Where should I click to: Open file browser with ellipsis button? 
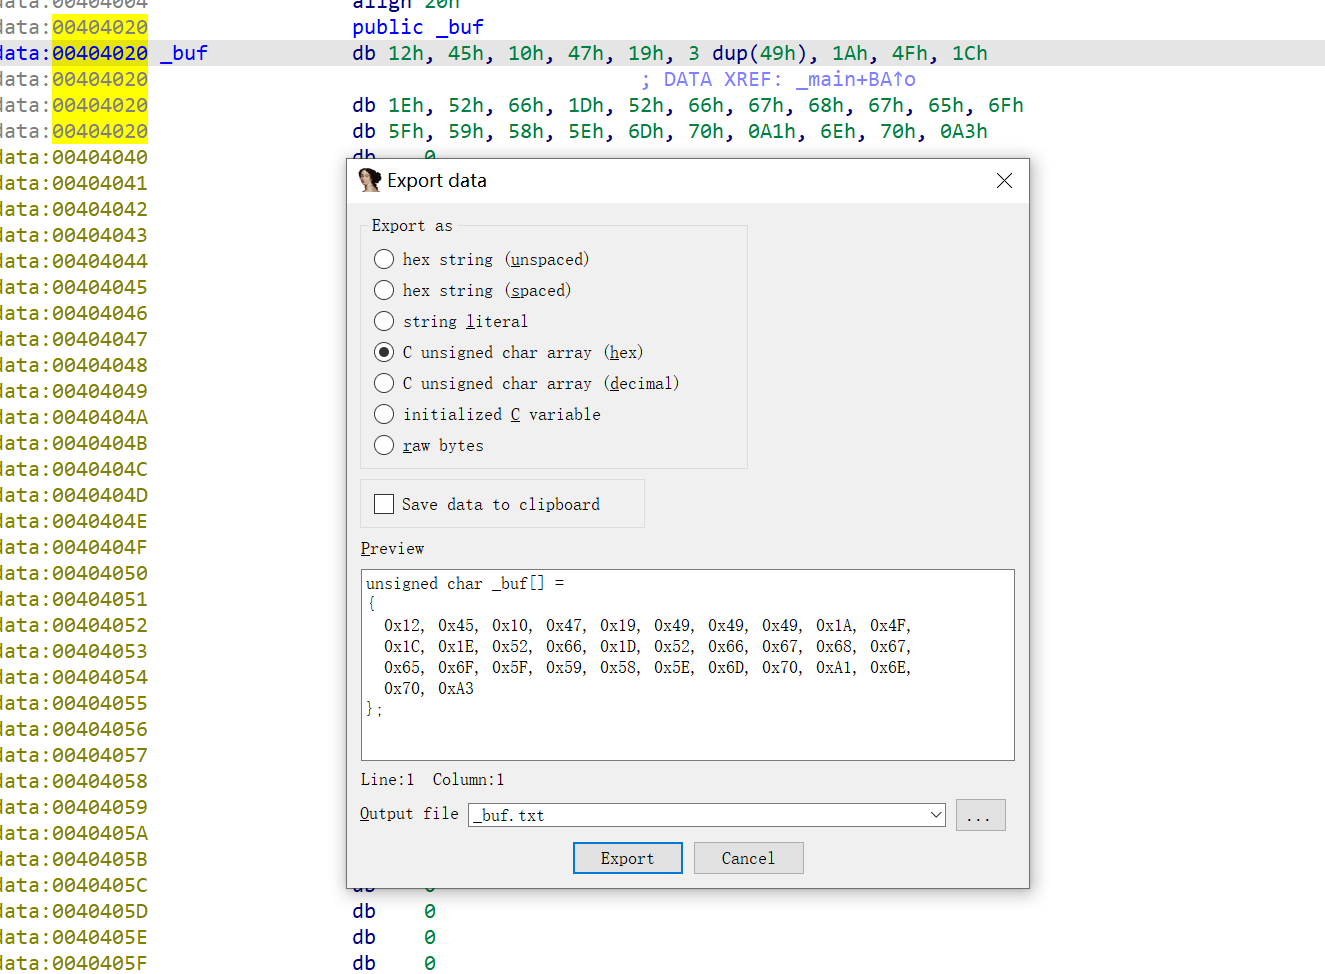980,815
